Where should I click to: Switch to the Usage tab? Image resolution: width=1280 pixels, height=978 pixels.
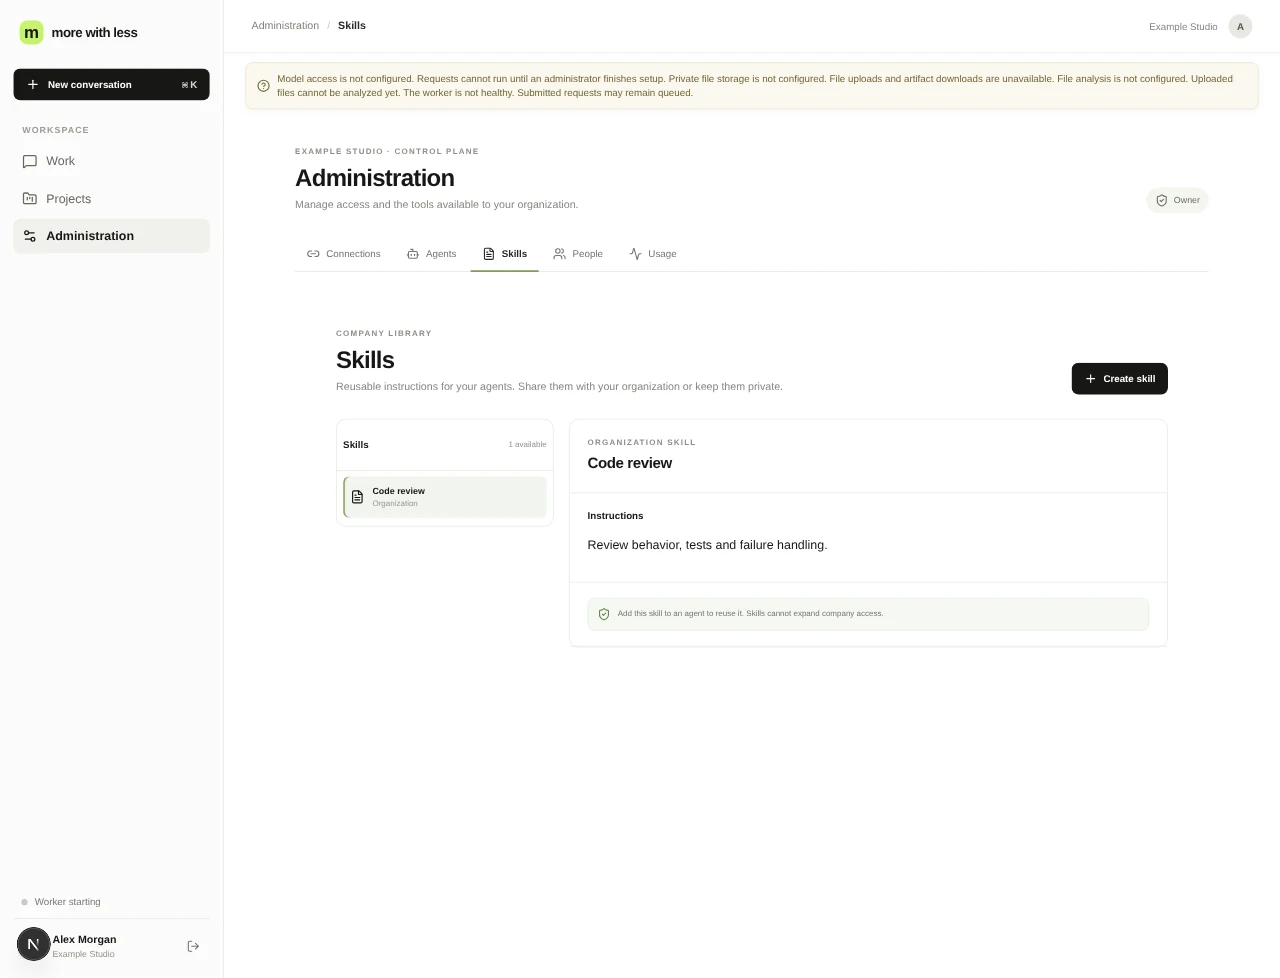pos(653,254)
